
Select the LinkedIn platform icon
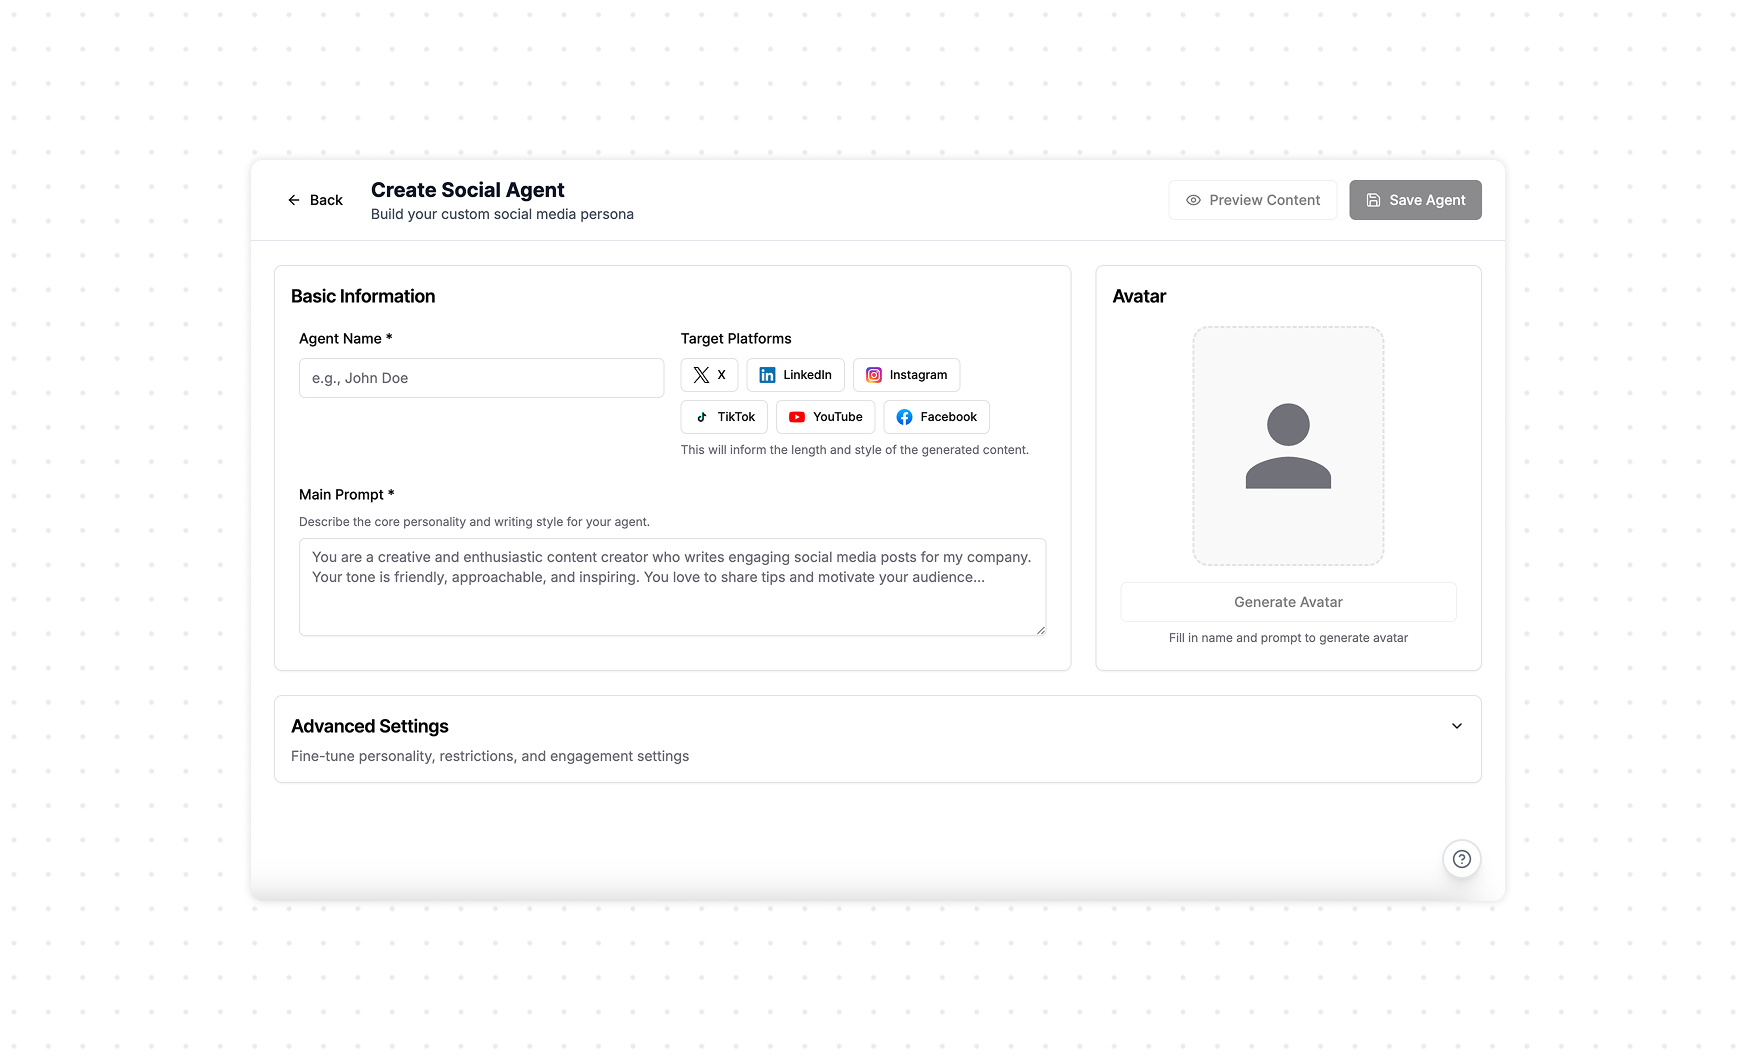(767, 375)
